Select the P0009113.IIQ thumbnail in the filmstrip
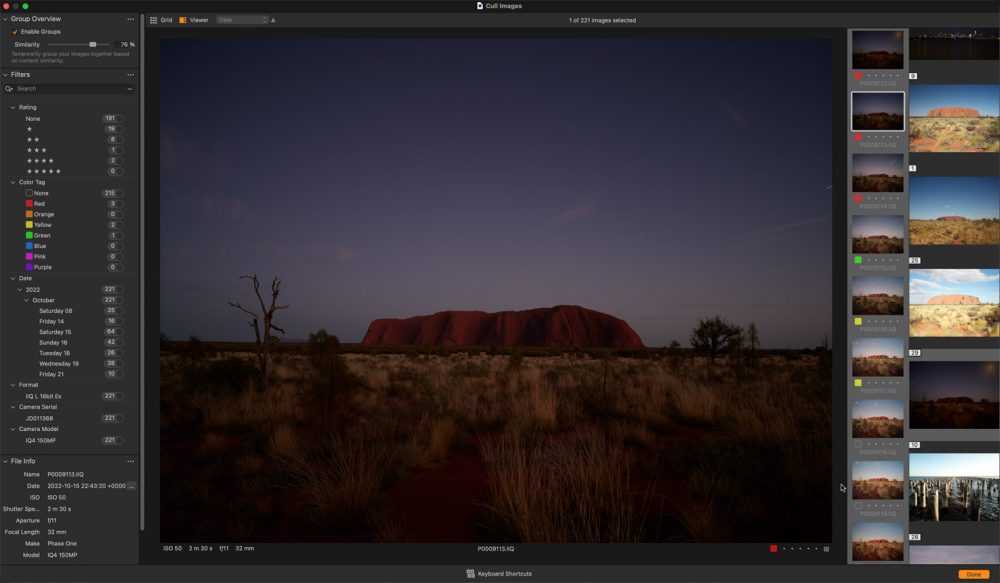Screen dimensions: 1000x583 pos(877,110)
